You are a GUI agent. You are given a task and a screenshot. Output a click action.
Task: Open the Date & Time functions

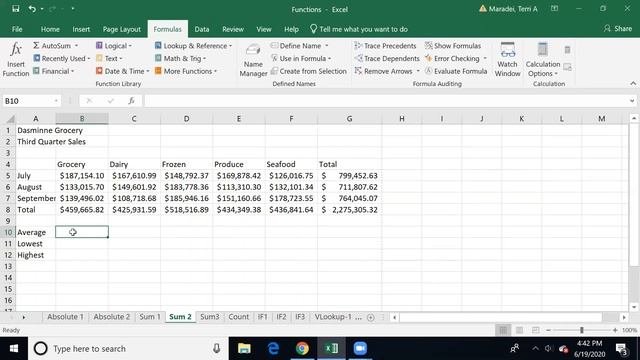tap(122, 71)
